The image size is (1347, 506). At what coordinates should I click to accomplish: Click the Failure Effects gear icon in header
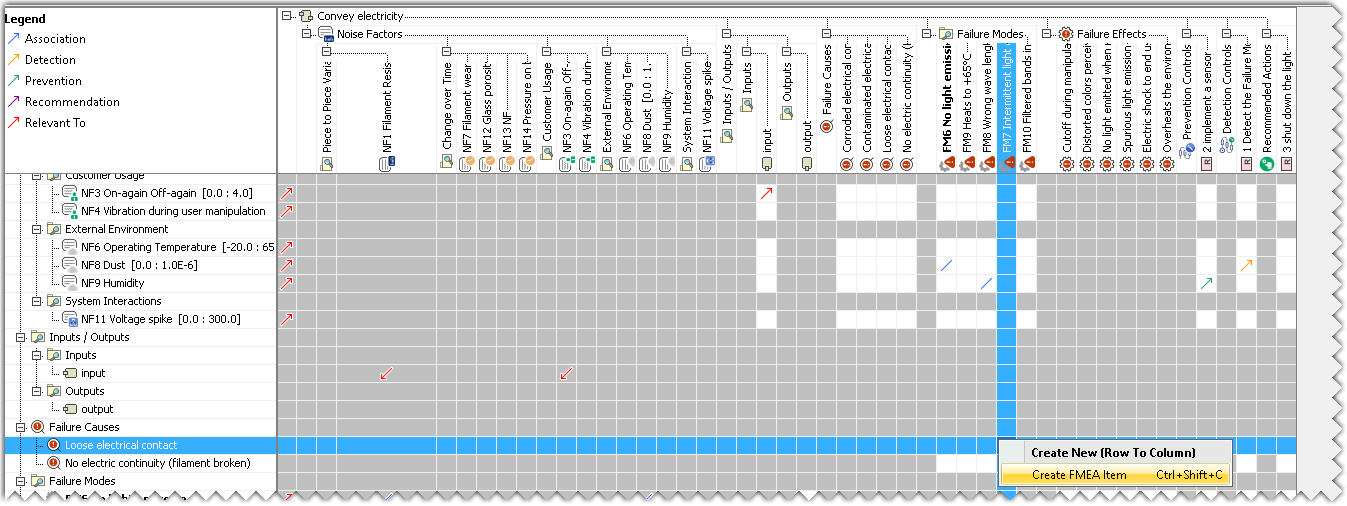pos(1066,34)
